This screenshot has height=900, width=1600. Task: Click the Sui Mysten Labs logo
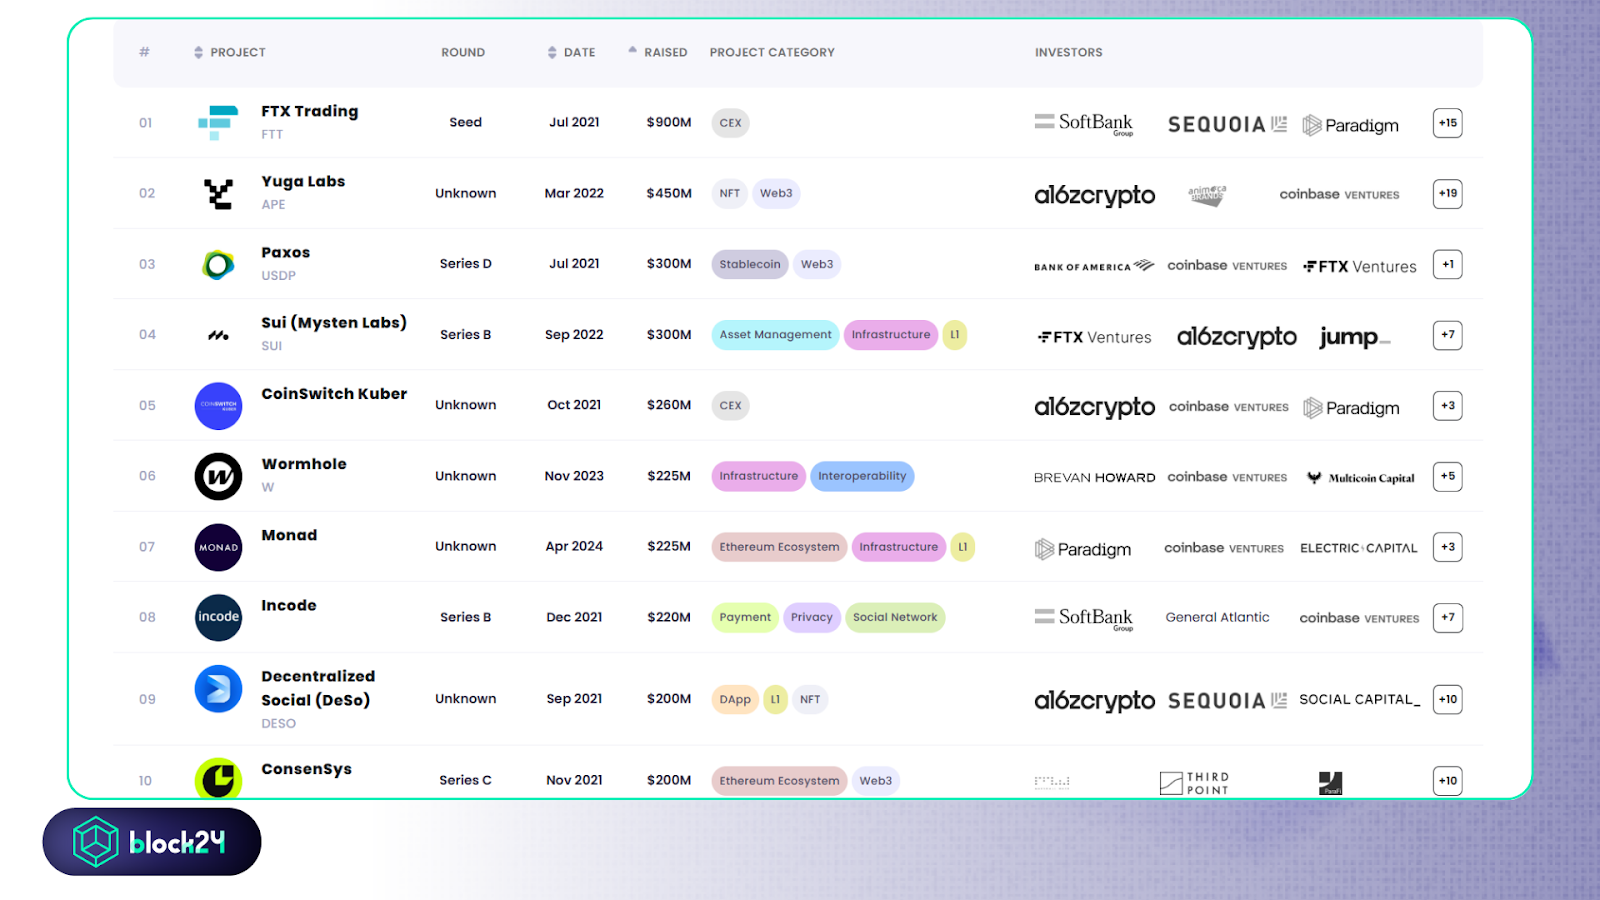pyautogui.click(x=218, y=335)
